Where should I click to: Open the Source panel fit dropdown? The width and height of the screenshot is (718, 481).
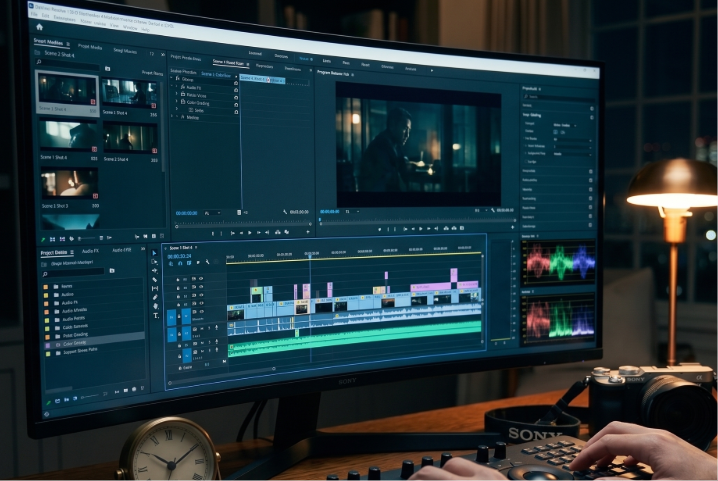pos(212,213)
